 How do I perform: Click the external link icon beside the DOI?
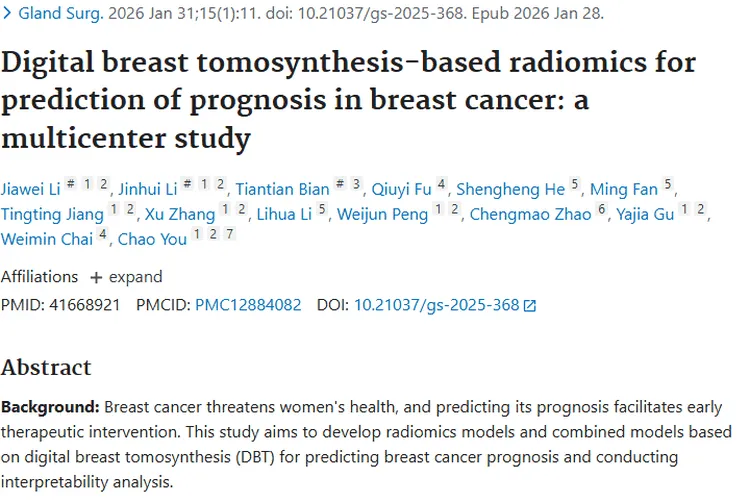530,306
